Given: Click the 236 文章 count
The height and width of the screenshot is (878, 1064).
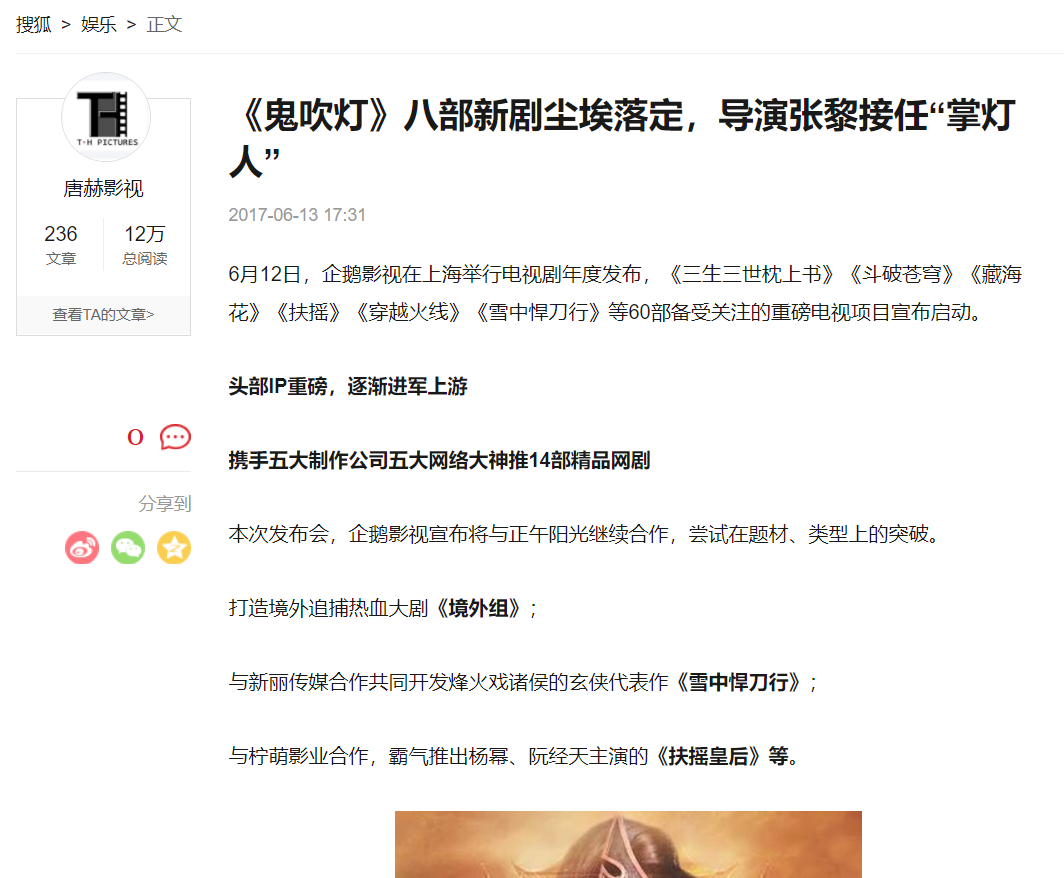Looking at the screenshot, I should 61,244.
